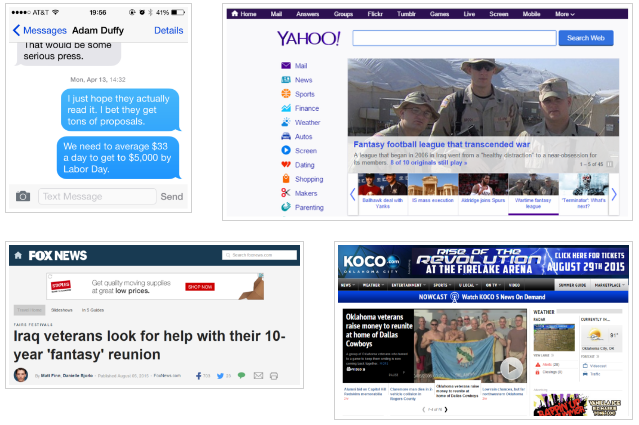The height and width of the screenshot is (425, 639).
Task: Expand KOCO Weather dropdown menu
Action: [x=372, y=285]
